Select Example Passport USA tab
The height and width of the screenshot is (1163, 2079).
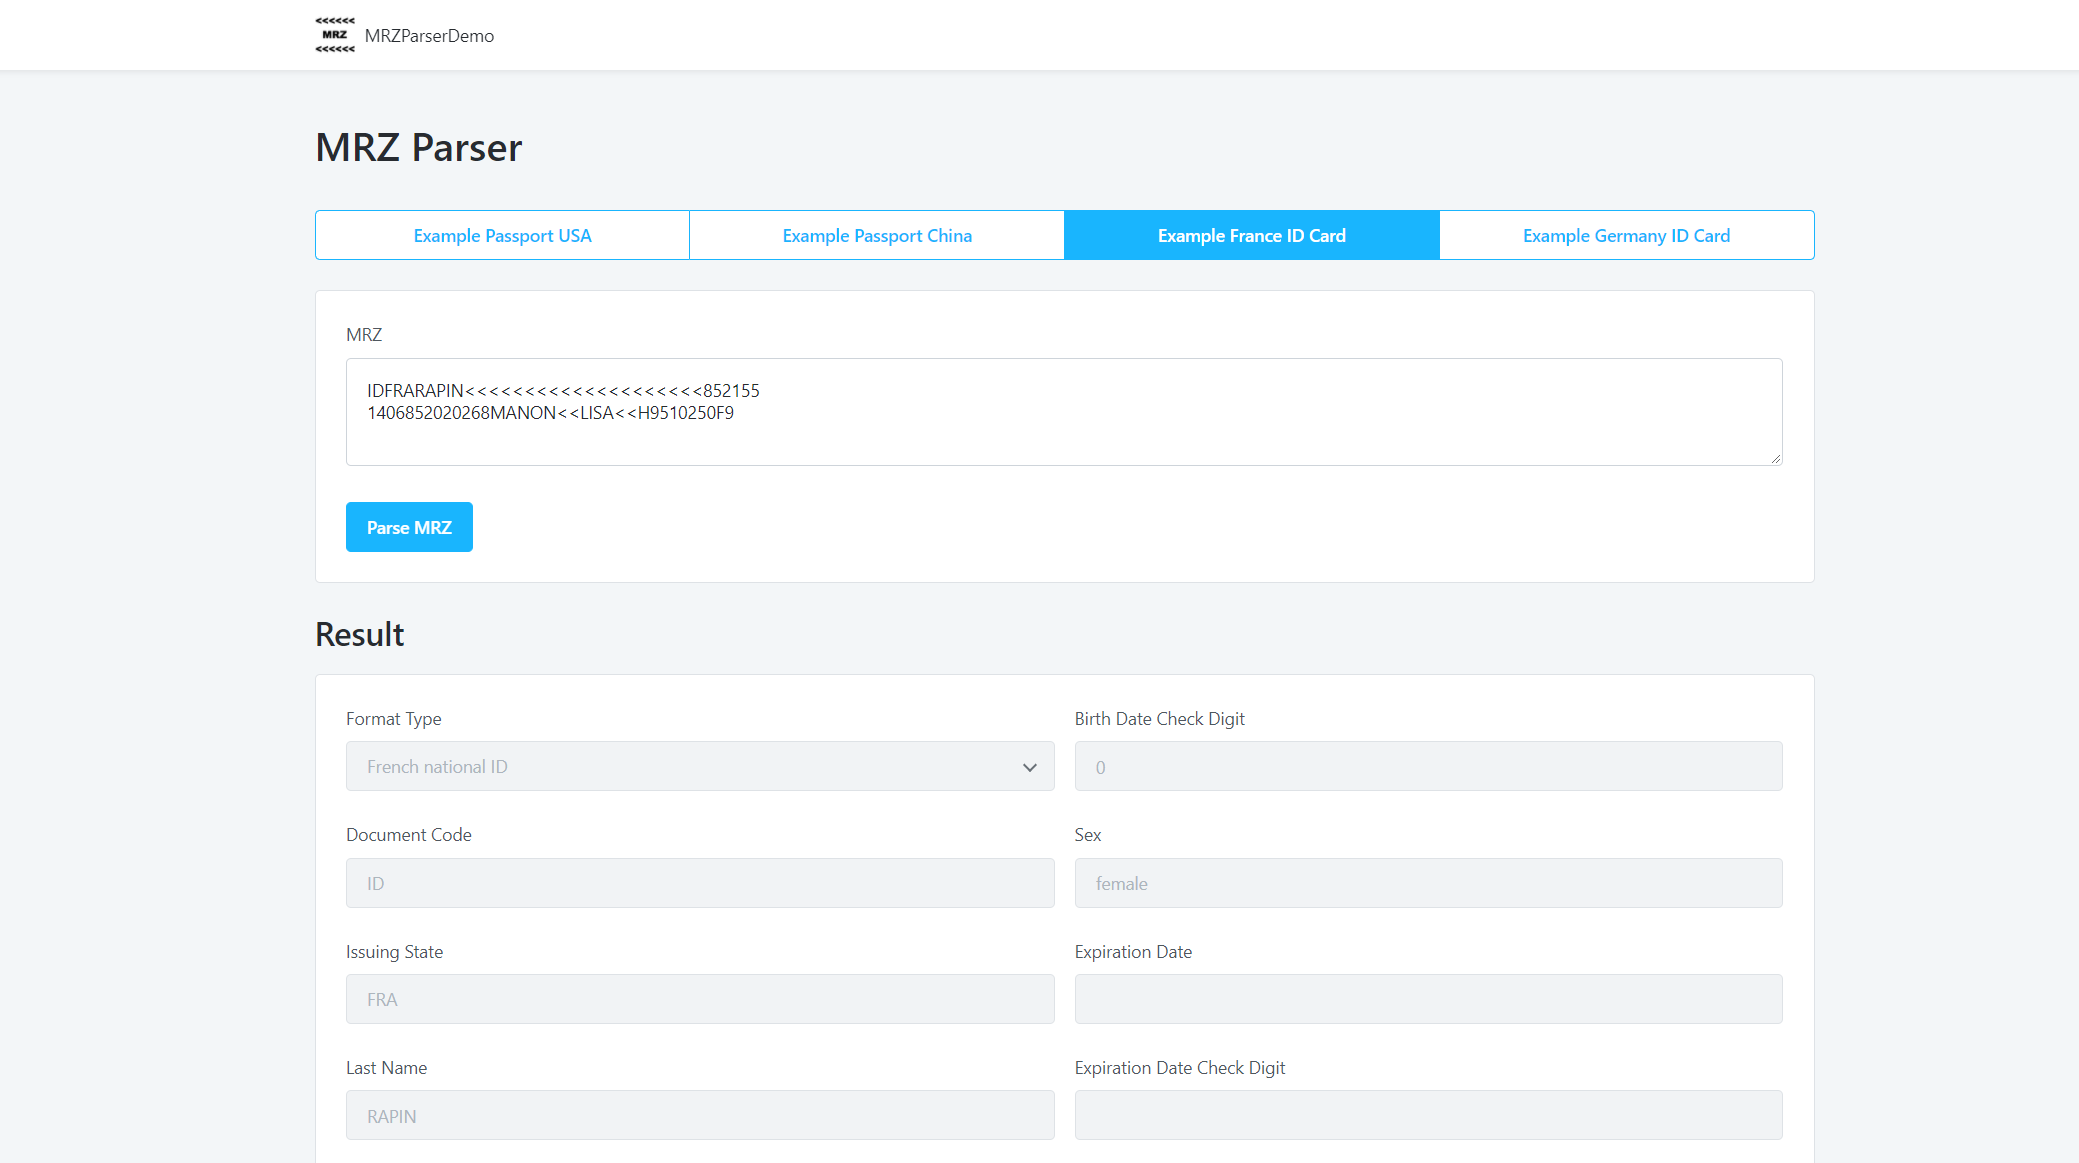(502, 235)
